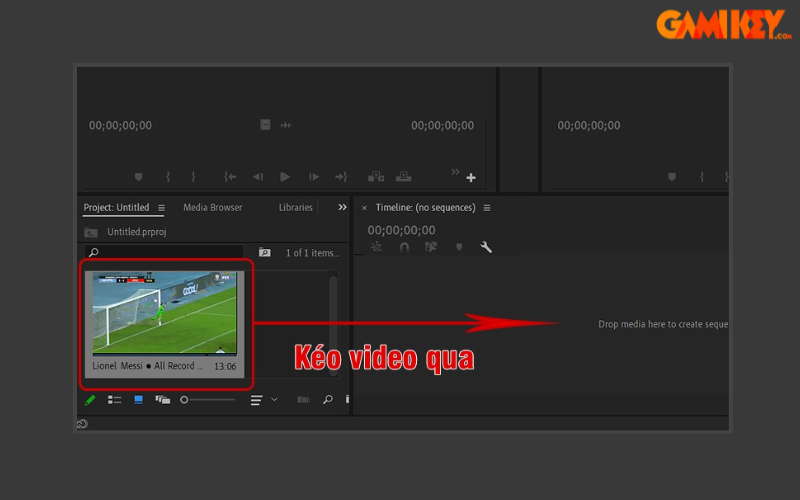Expand the Source monitor transport overflow chevrons
Screen dimensions: 800x500
[455, 171]
